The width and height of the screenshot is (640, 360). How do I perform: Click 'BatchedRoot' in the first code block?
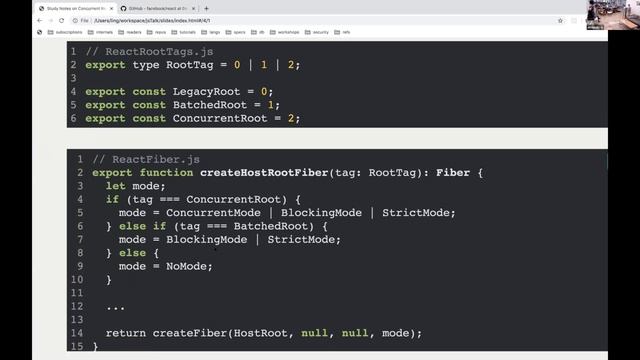(x=210, y=105)
